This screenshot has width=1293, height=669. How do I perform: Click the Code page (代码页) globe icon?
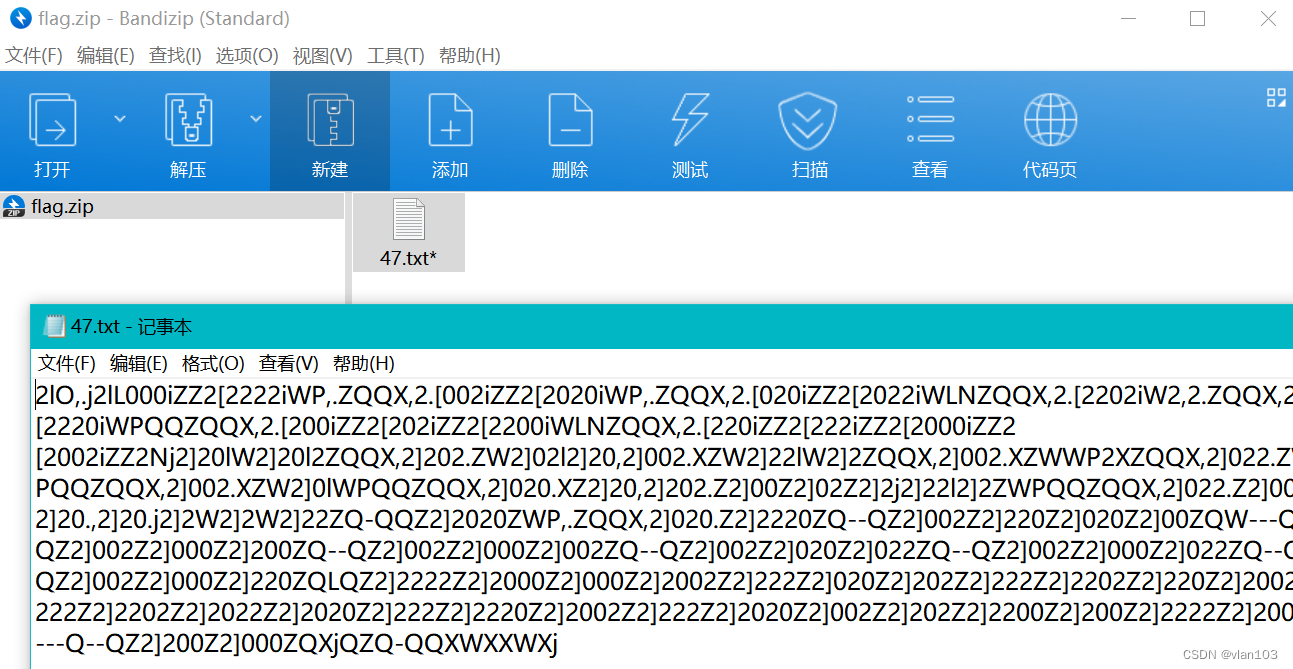(1050, 120)
